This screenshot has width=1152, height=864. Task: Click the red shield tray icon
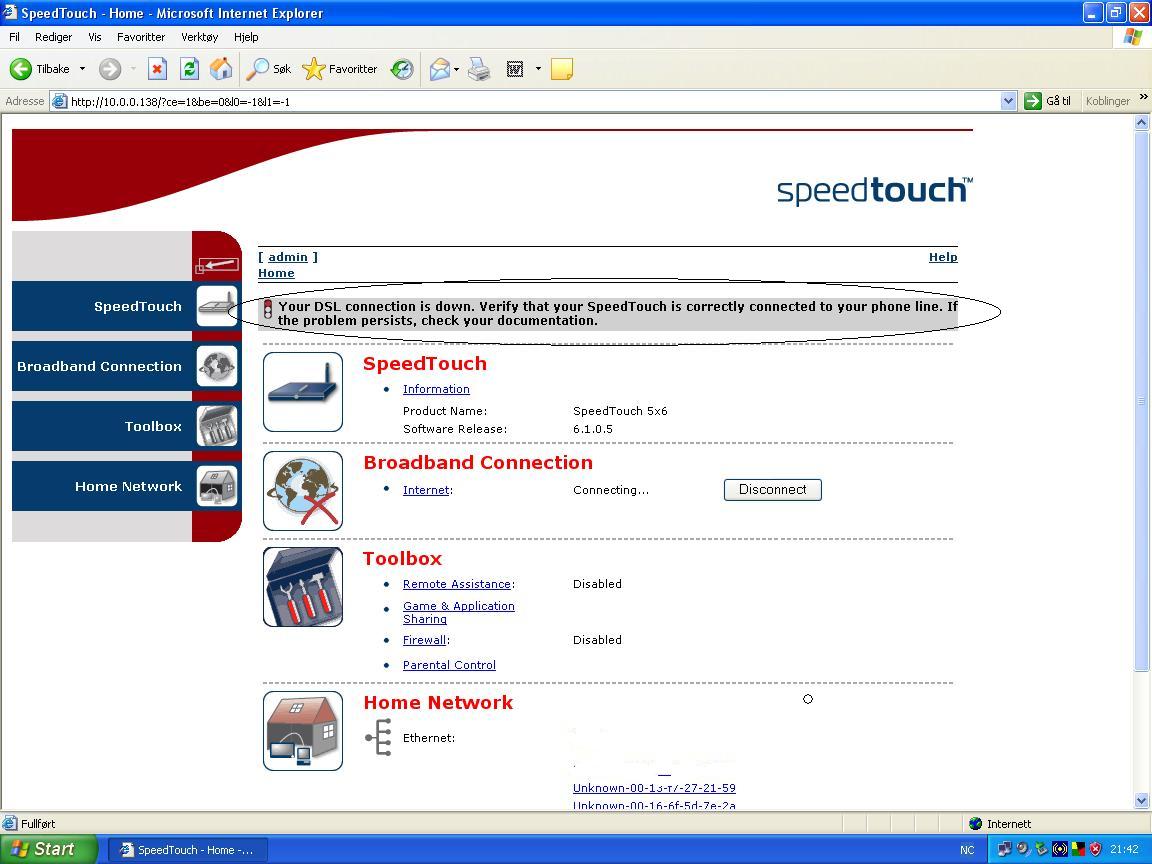(x=1095, y=849)
